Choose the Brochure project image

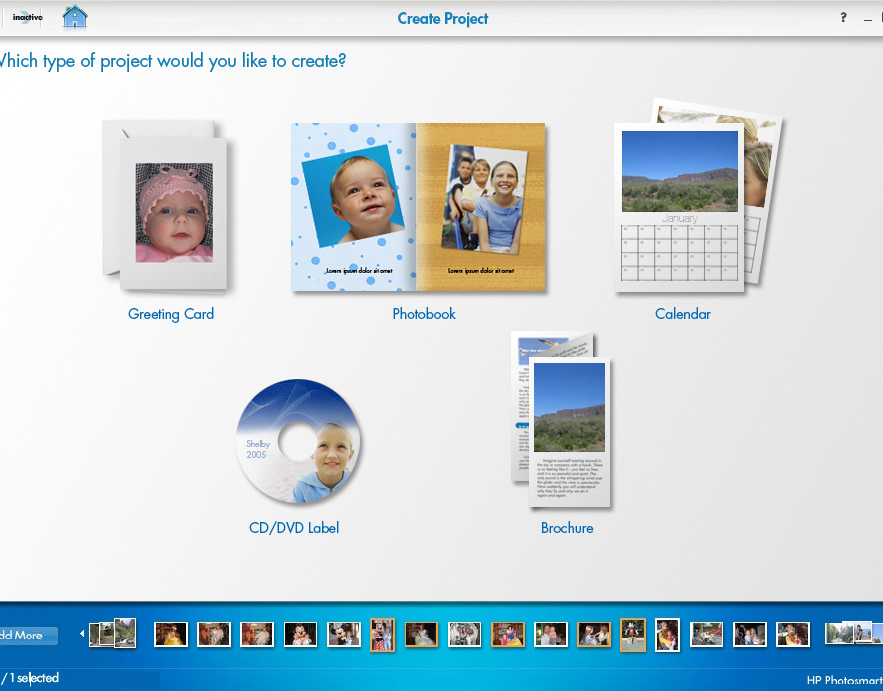[561, 420]
